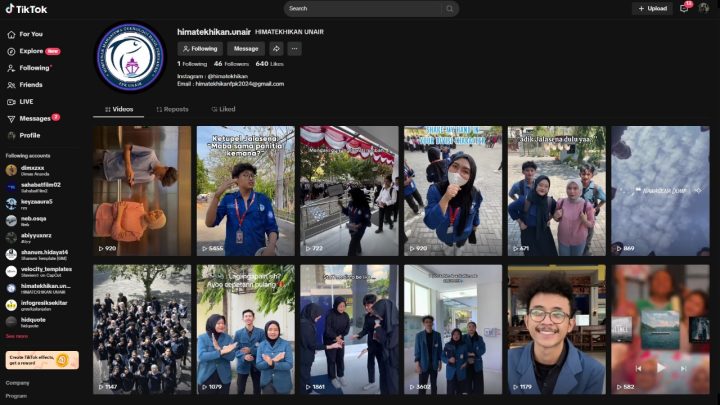Click the Upload button
The image size is (720, 405).
coord(652,9)
